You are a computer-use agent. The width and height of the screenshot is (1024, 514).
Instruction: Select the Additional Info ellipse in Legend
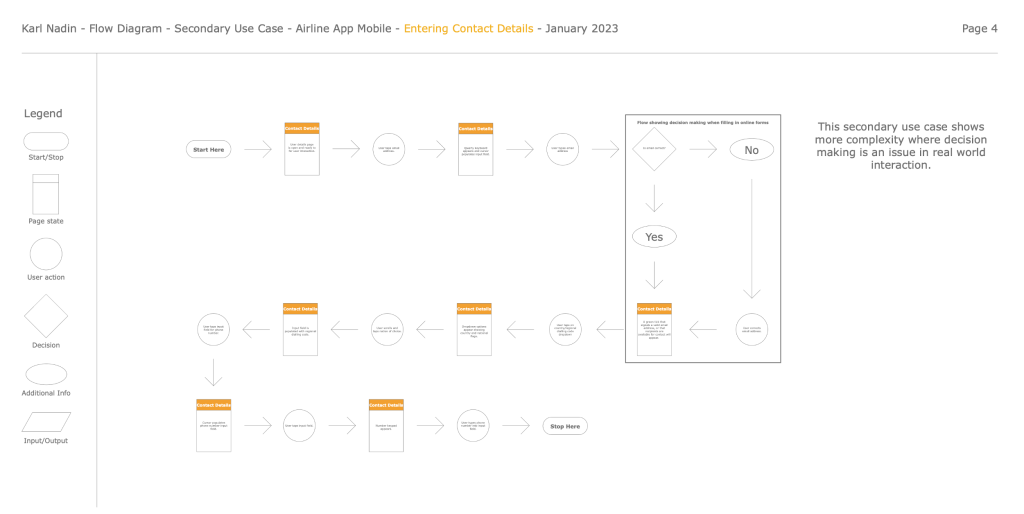pos(46,374)
